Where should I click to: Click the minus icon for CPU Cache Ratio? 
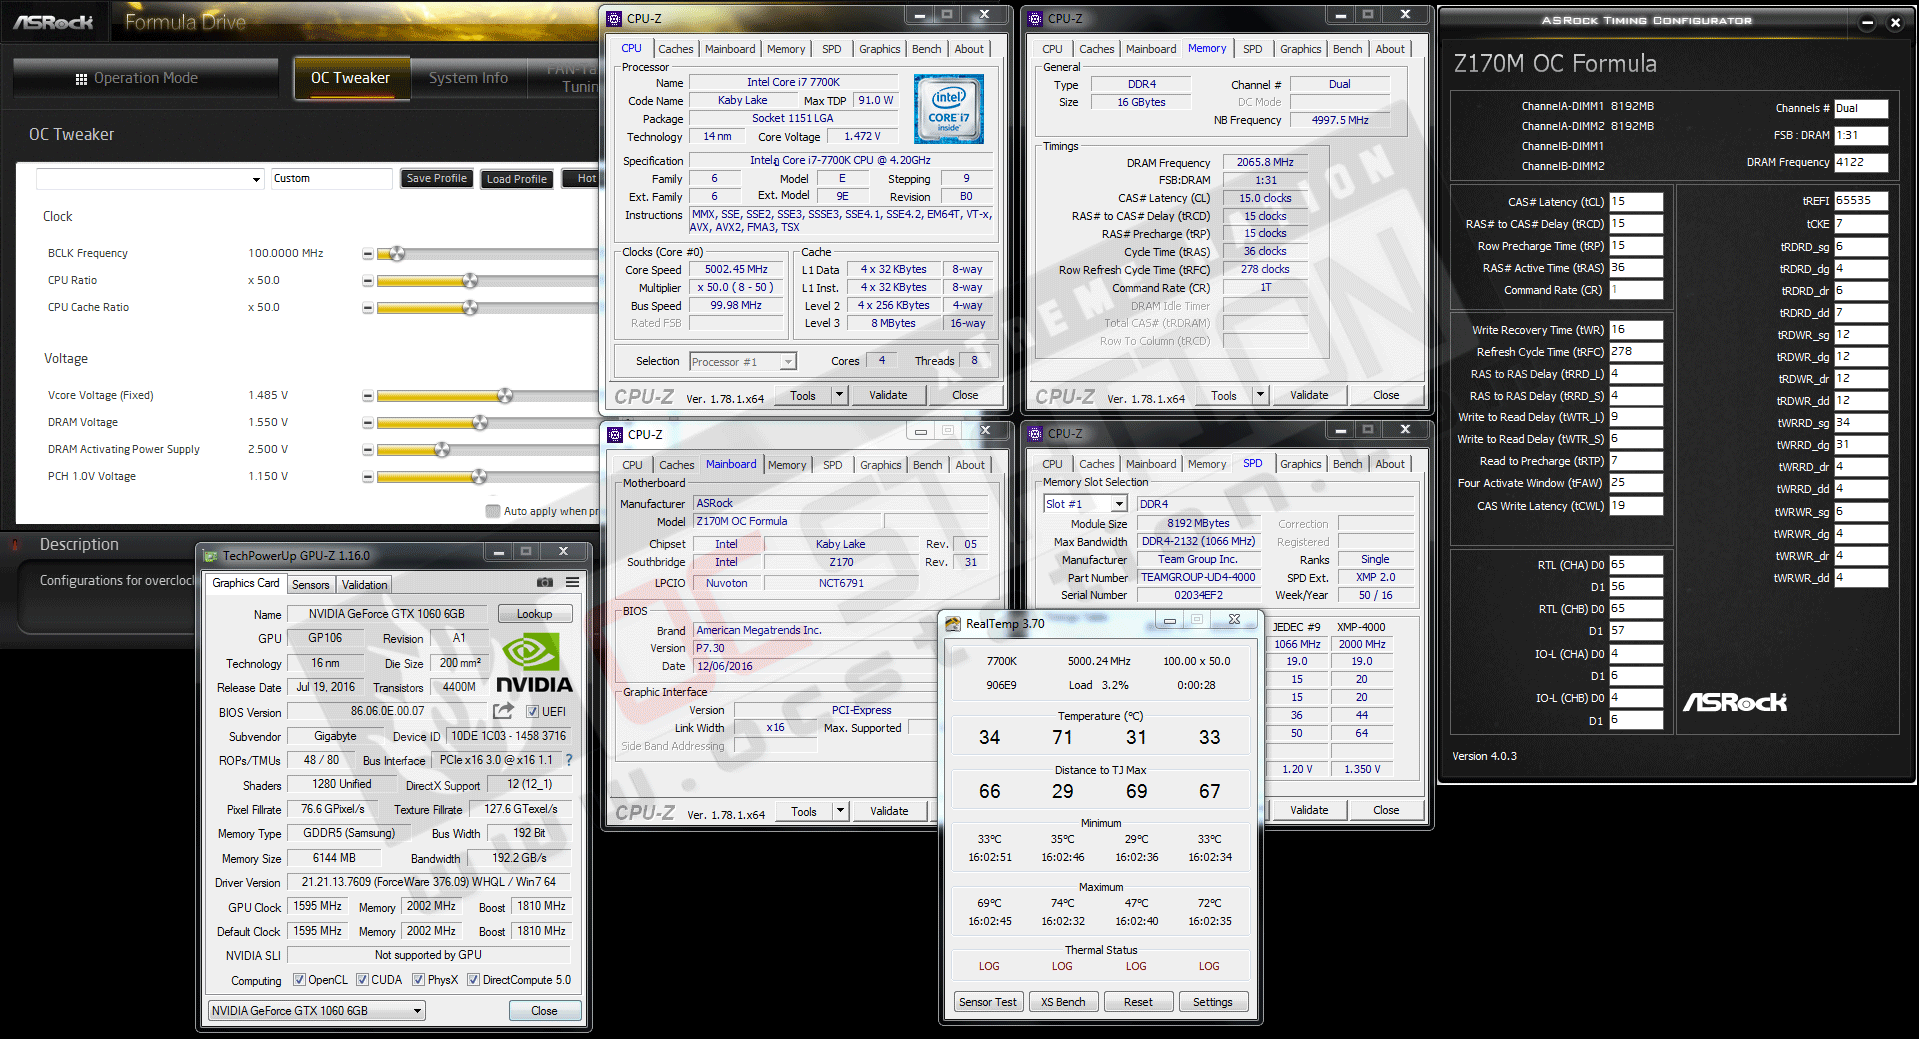368,308
